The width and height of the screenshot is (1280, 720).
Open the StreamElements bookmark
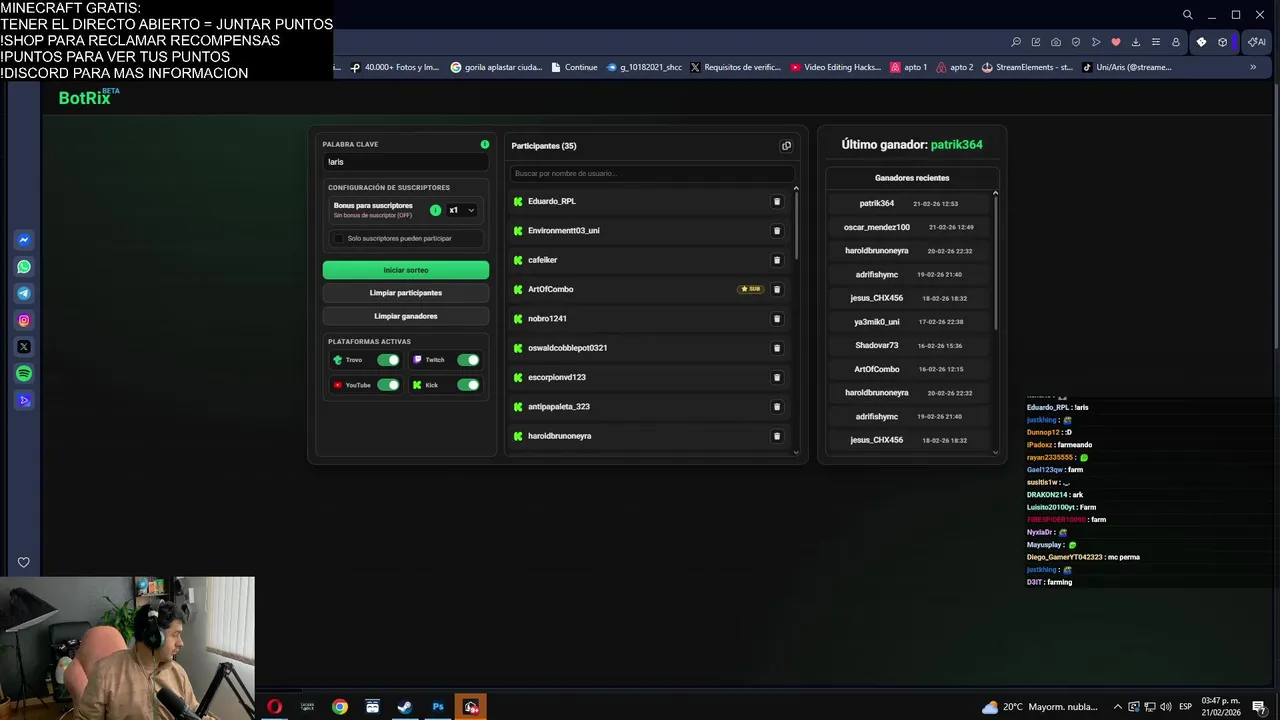pos(1027,67)
